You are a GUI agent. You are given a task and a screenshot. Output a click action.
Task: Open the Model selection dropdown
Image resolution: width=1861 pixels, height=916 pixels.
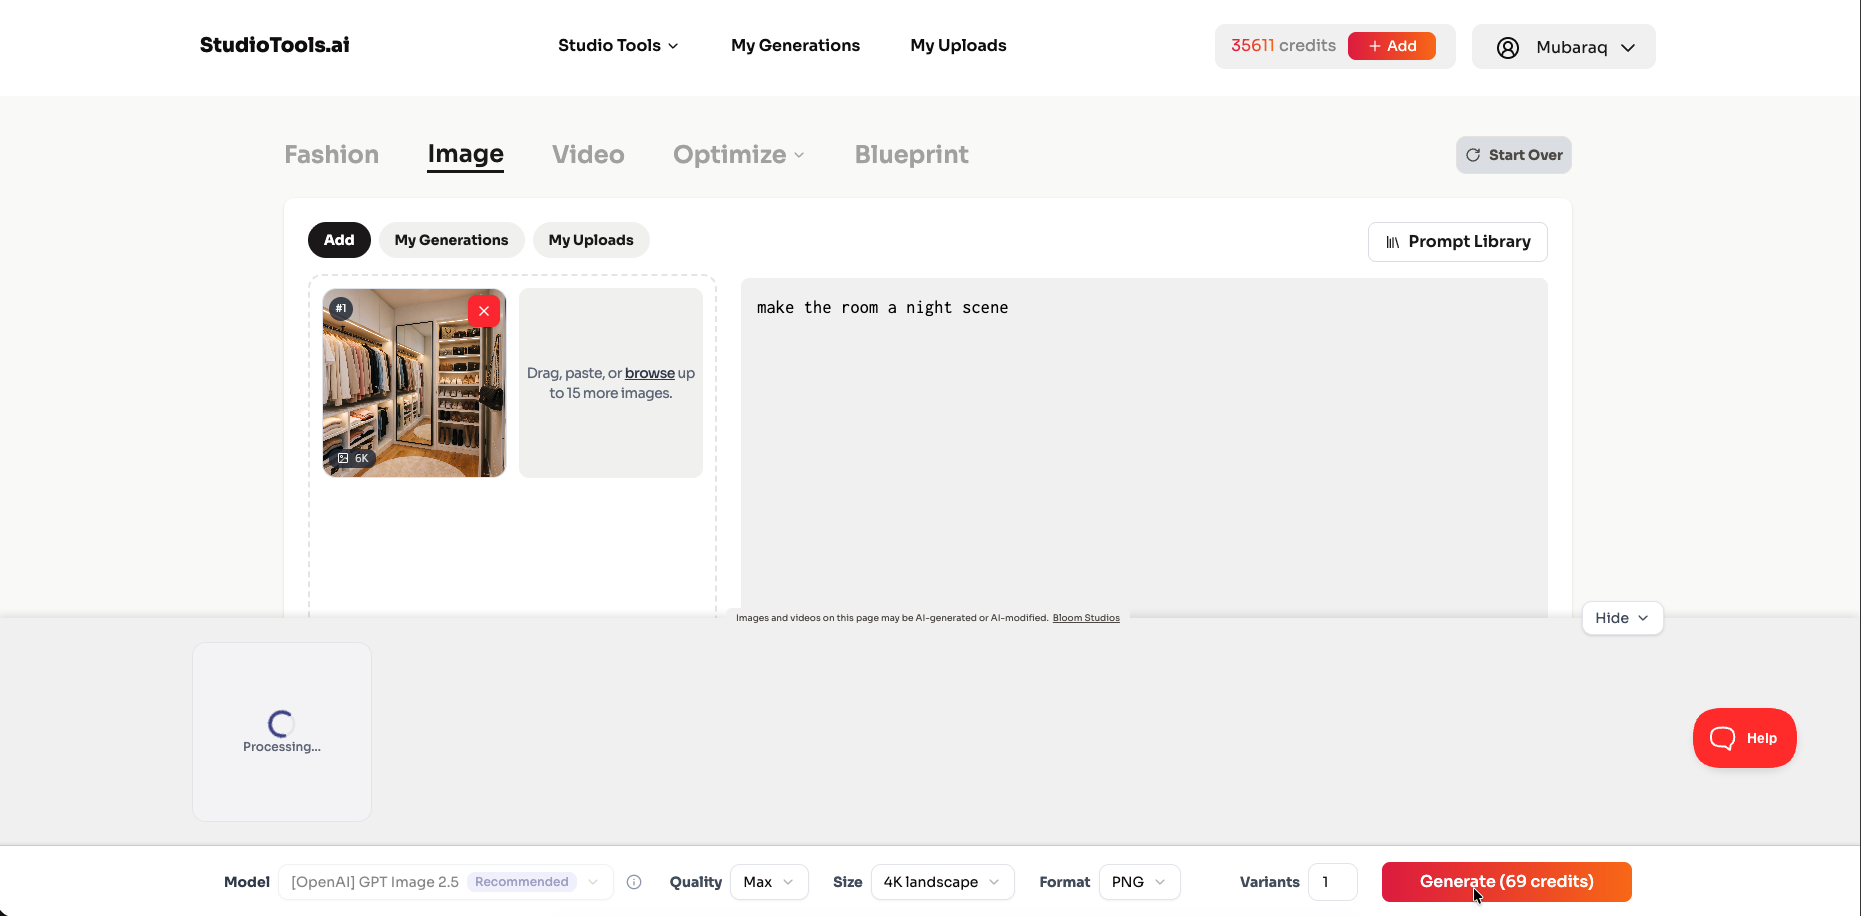(x=446, y=882)
